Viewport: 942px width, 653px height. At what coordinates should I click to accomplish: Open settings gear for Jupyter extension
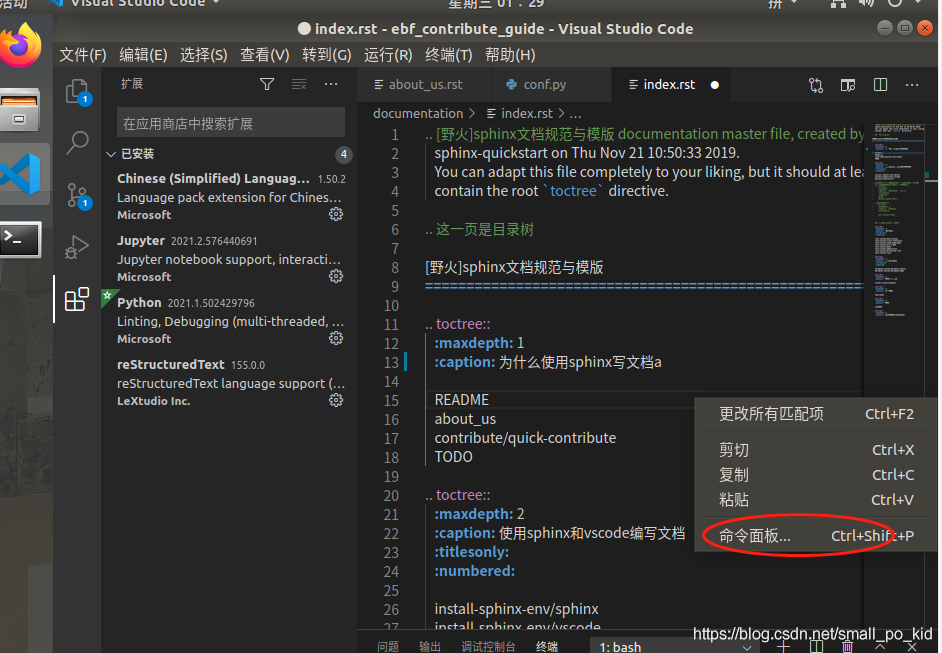(336, 276)
